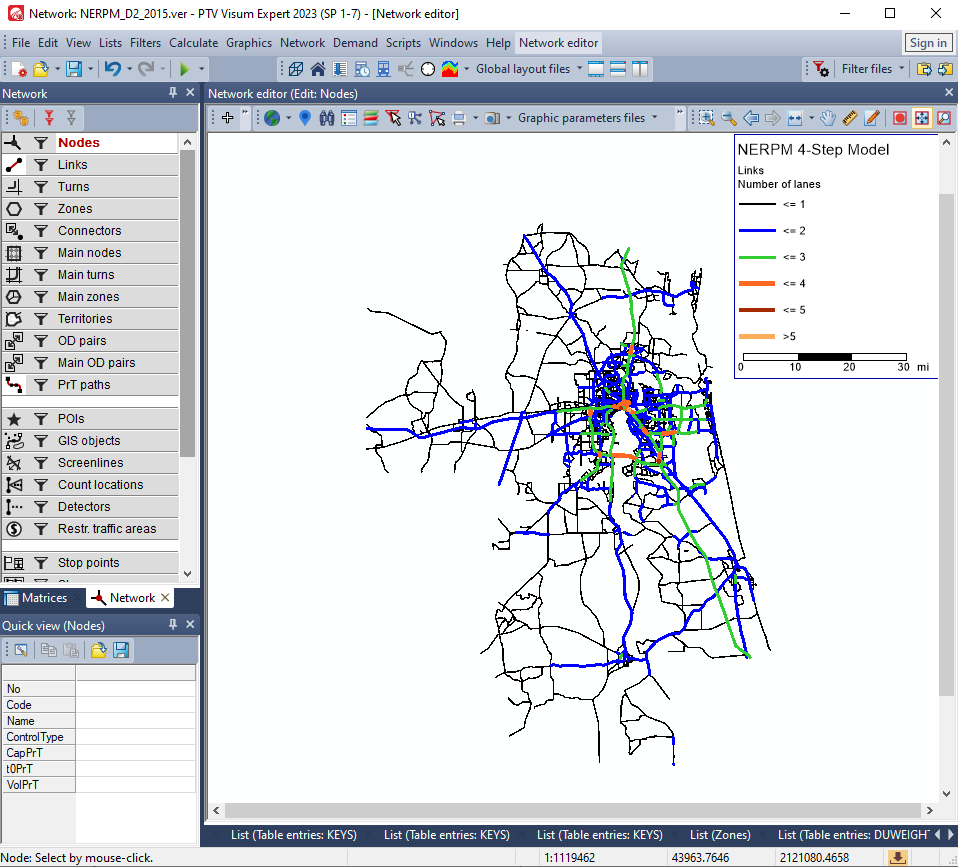Open the filter settings funnel-with-gear icon

(820, 69)
